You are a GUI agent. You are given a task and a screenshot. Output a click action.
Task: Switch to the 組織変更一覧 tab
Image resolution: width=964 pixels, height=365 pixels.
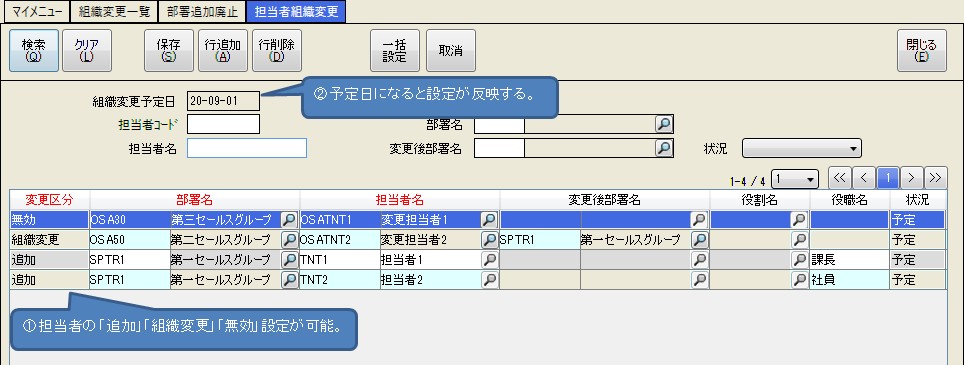114,12
